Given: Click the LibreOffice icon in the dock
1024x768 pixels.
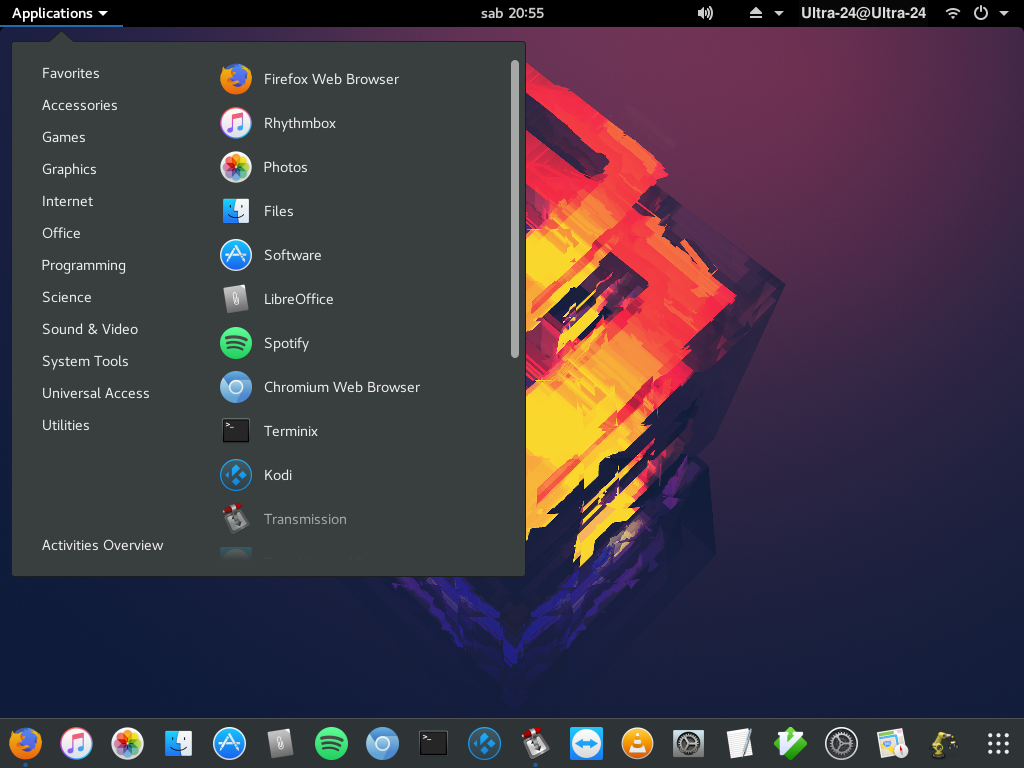Looking at the screenshot, I should pos(280,743).
